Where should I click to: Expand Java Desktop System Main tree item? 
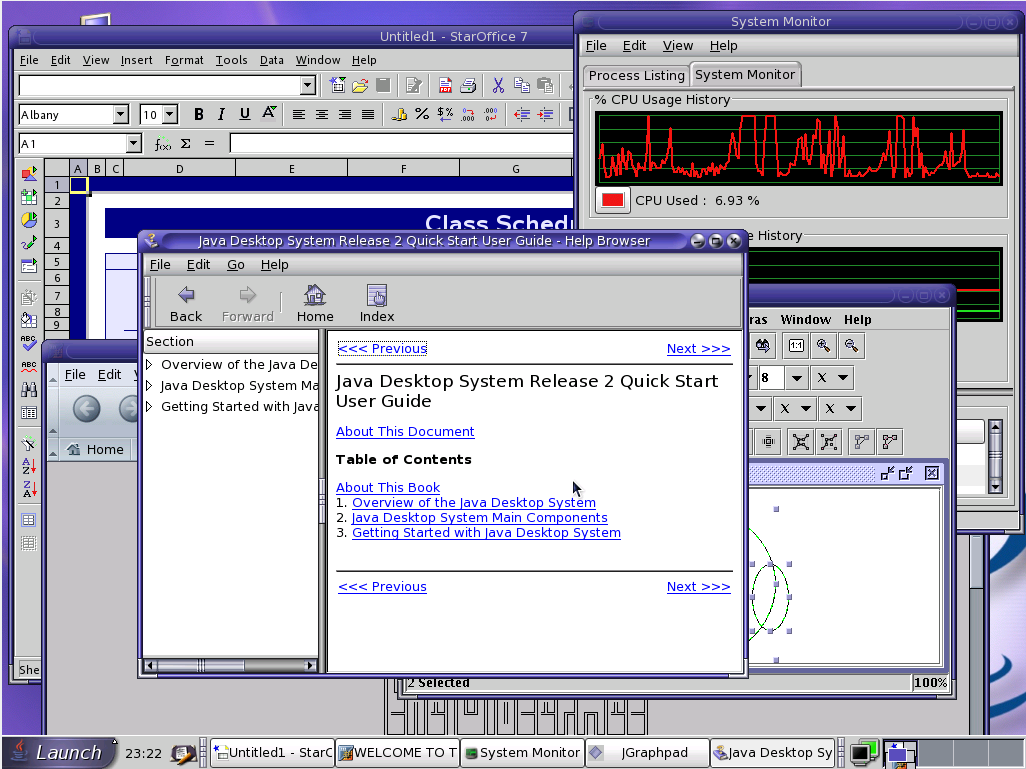click(x=149, y=385)
